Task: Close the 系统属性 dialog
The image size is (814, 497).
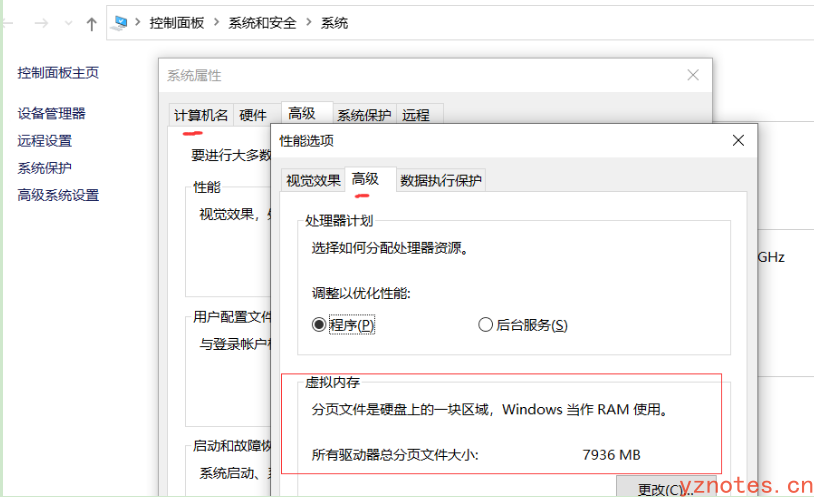Action: coord(692,75)
